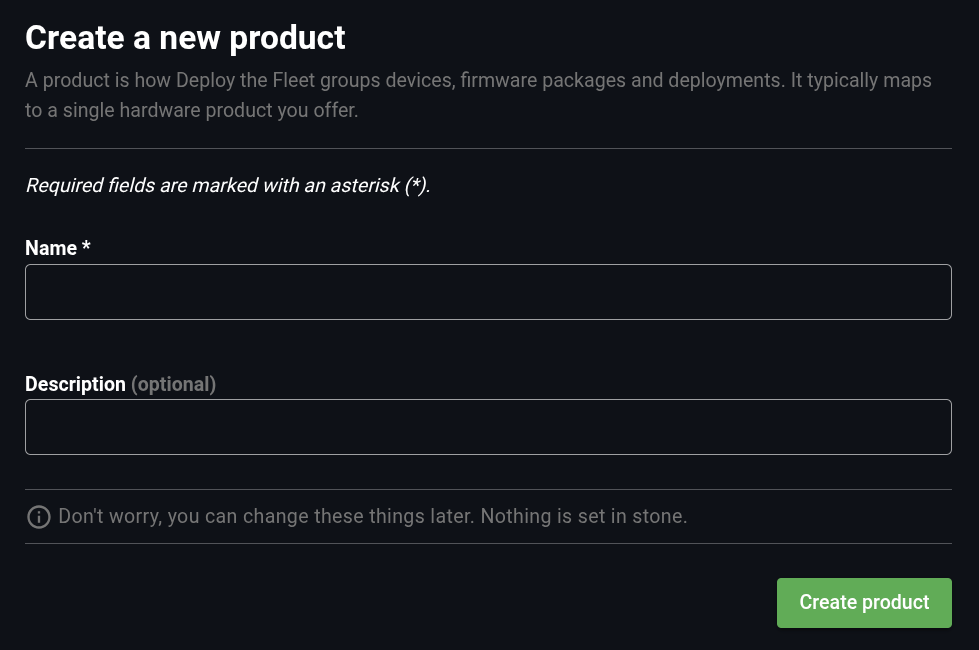979x650 pixels.
Task: Click the product explanation paragraph text
Action: tap(478, 95)
